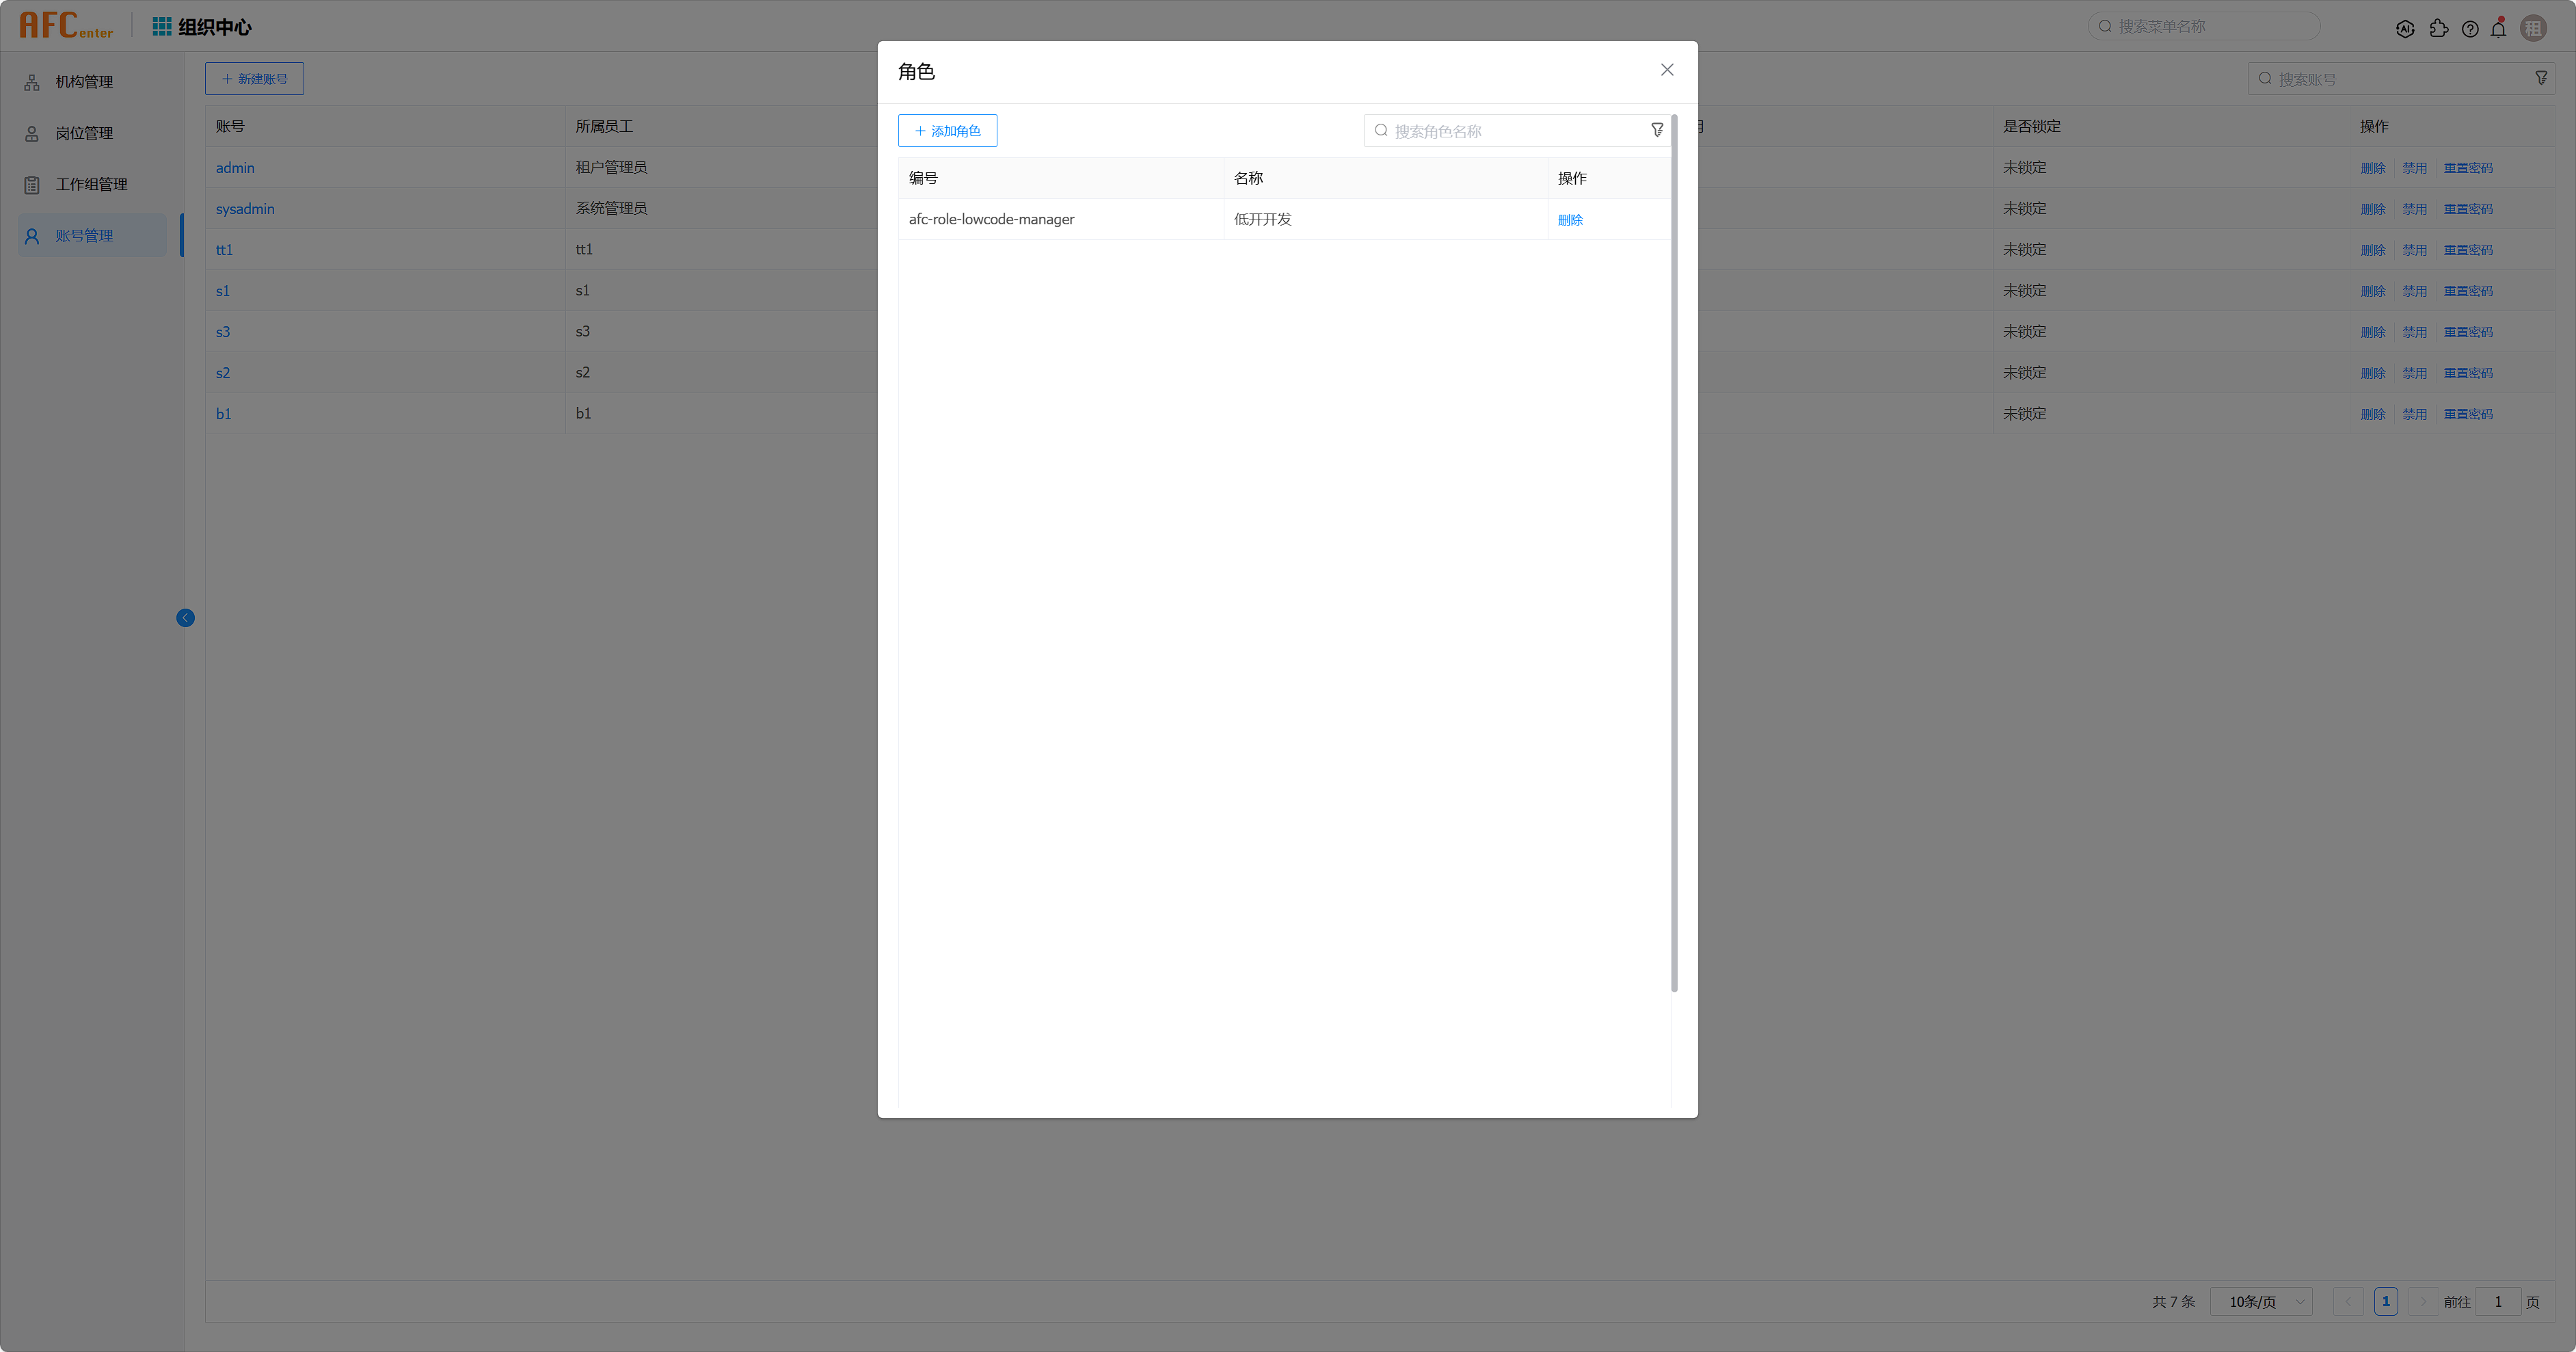Click the 新建账号 button
The image size is (2576, 1352).
(254, 79)
